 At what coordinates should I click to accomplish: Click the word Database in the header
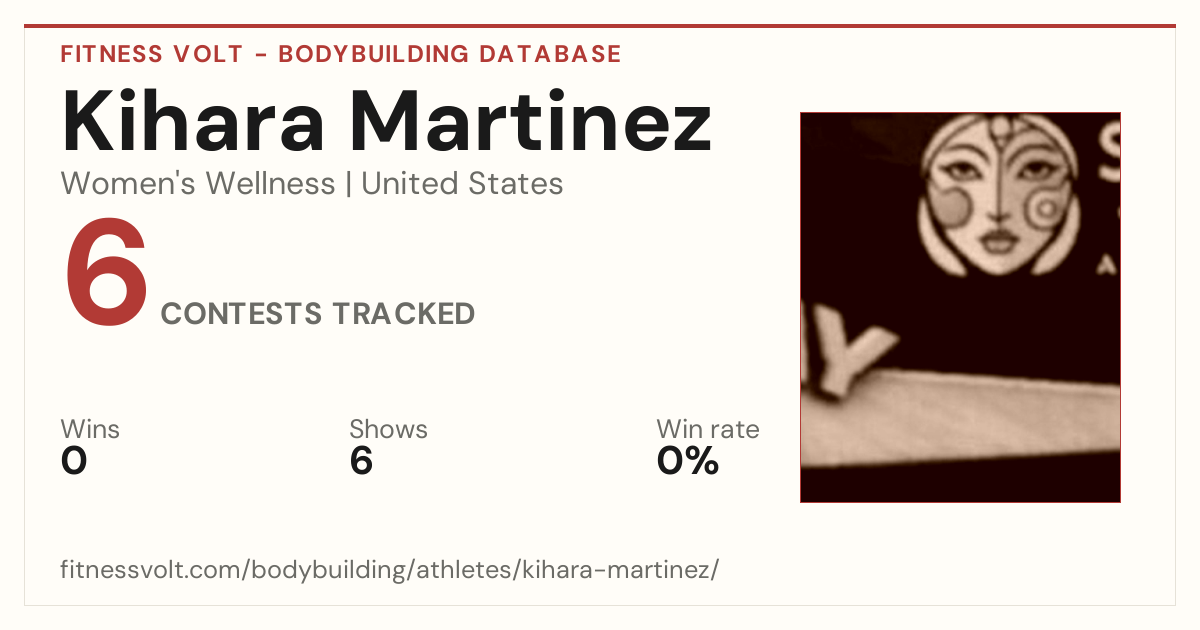click(549, 54)
